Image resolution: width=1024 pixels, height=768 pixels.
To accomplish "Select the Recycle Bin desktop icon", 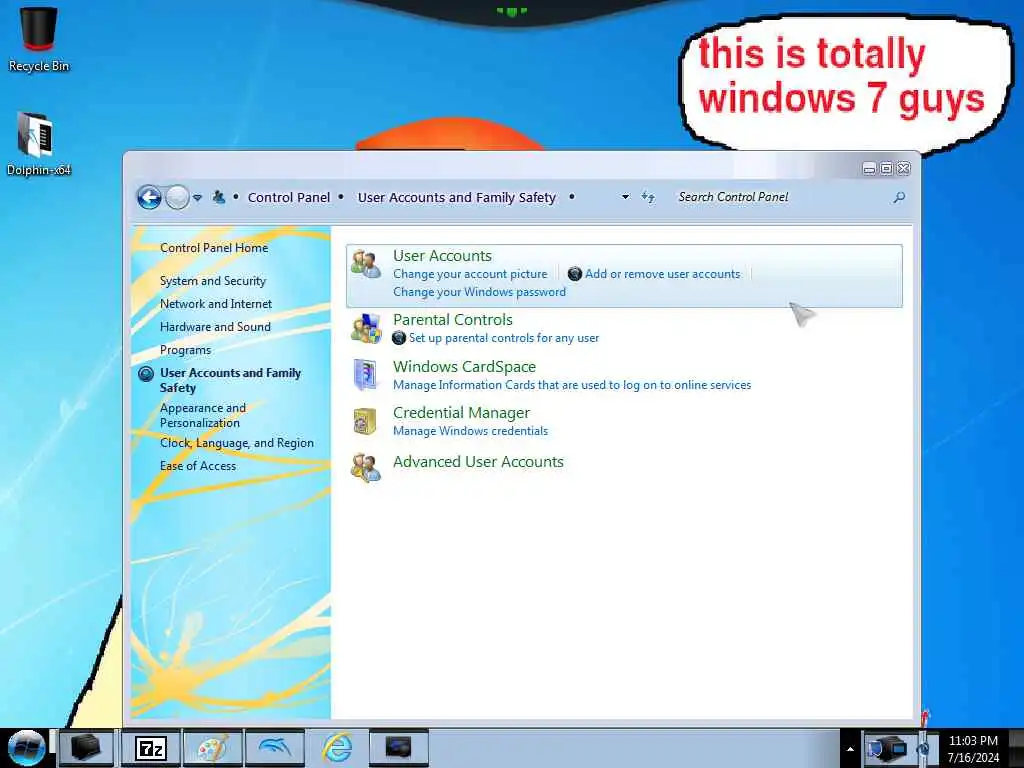I will coord(39,39).
